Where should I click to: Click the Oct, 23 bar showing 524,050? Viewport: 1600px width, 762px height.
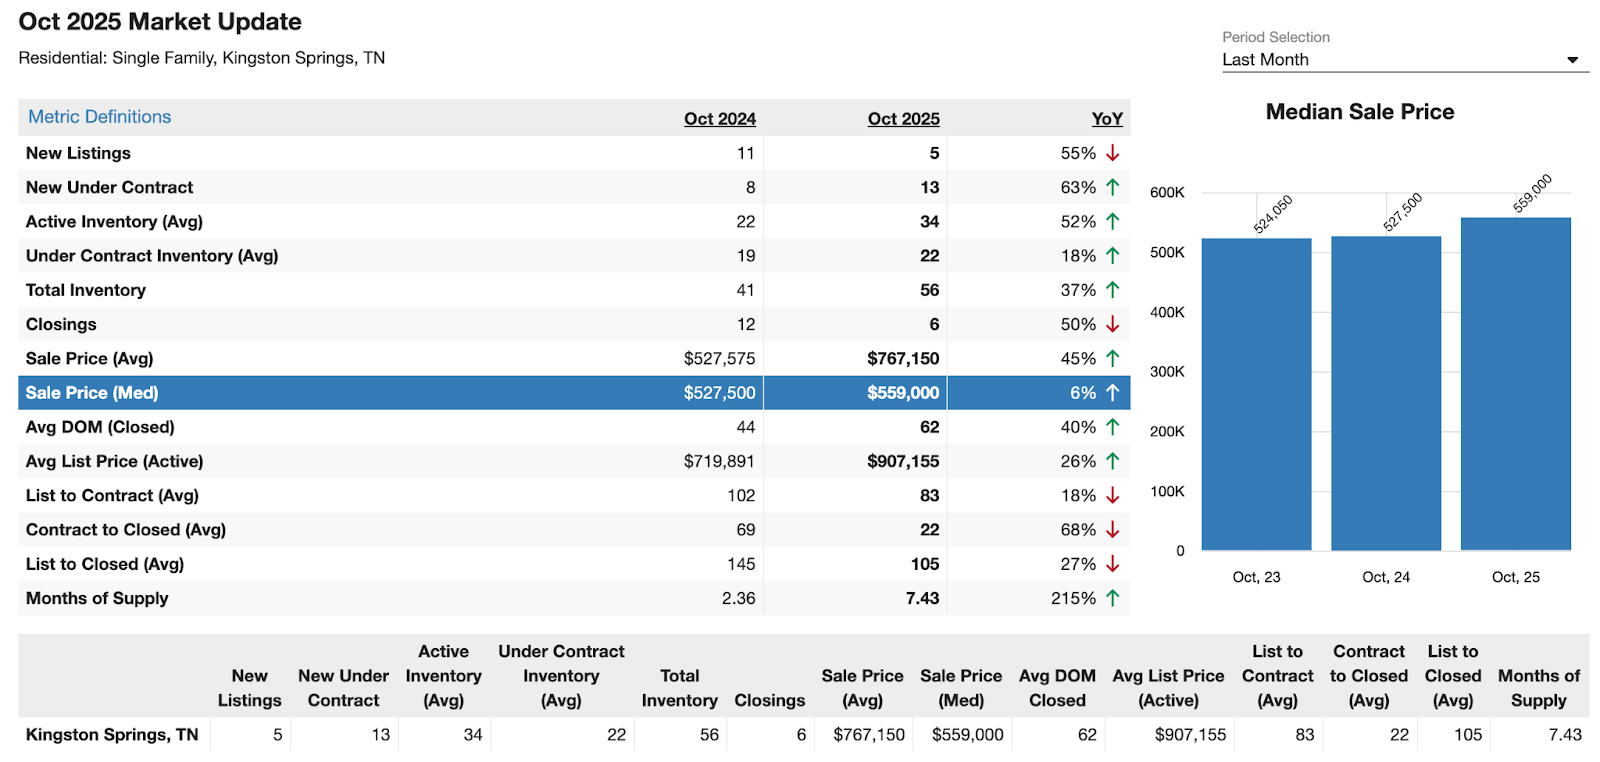point(1256,395)
